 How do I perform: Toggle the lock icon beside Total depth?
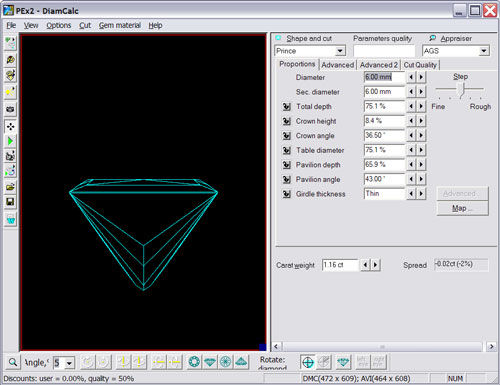[286, 107]
